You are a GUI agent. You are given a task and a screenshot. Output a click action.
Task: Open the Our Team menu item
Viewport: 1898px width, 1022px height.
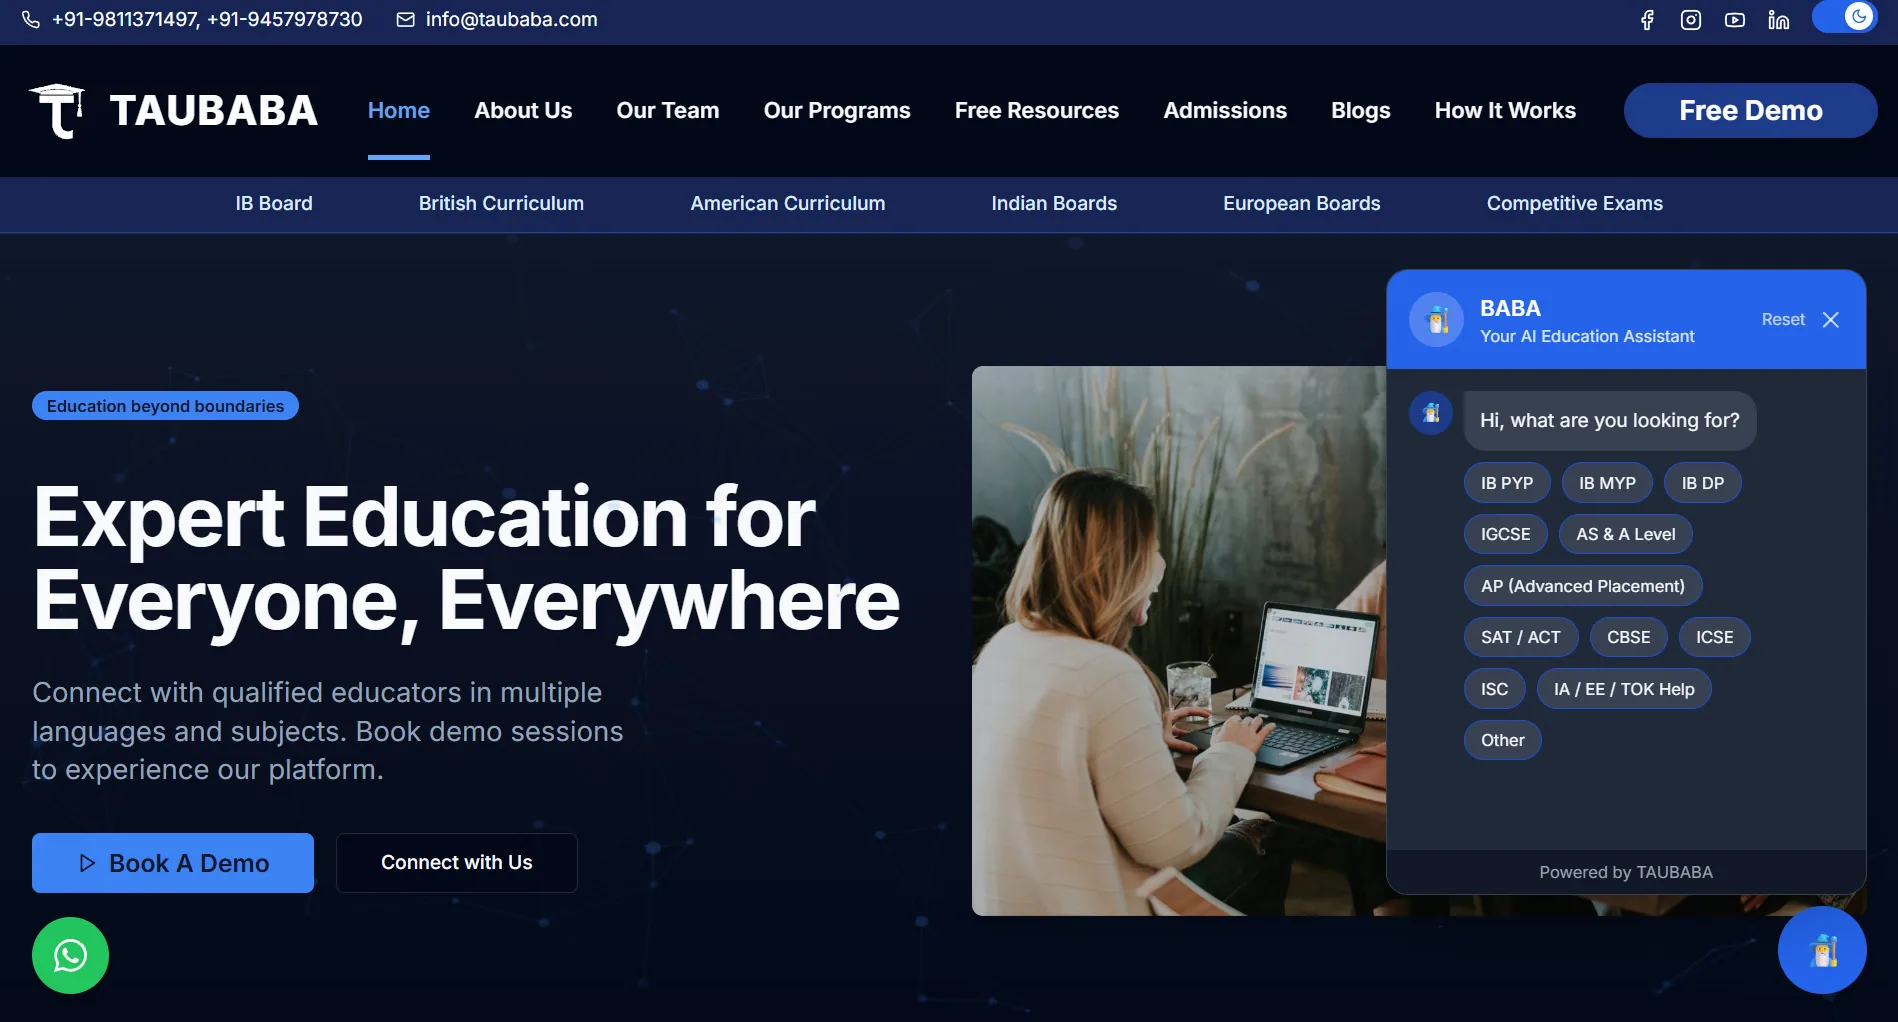(668, 111)
